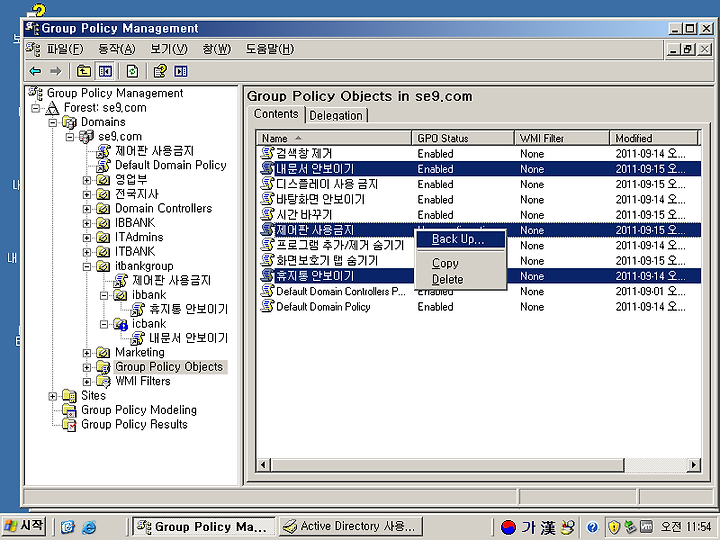Screen dimensions: 720x540
Task: Collapse the se9.com domain node
Action: (x=70, y=137)
